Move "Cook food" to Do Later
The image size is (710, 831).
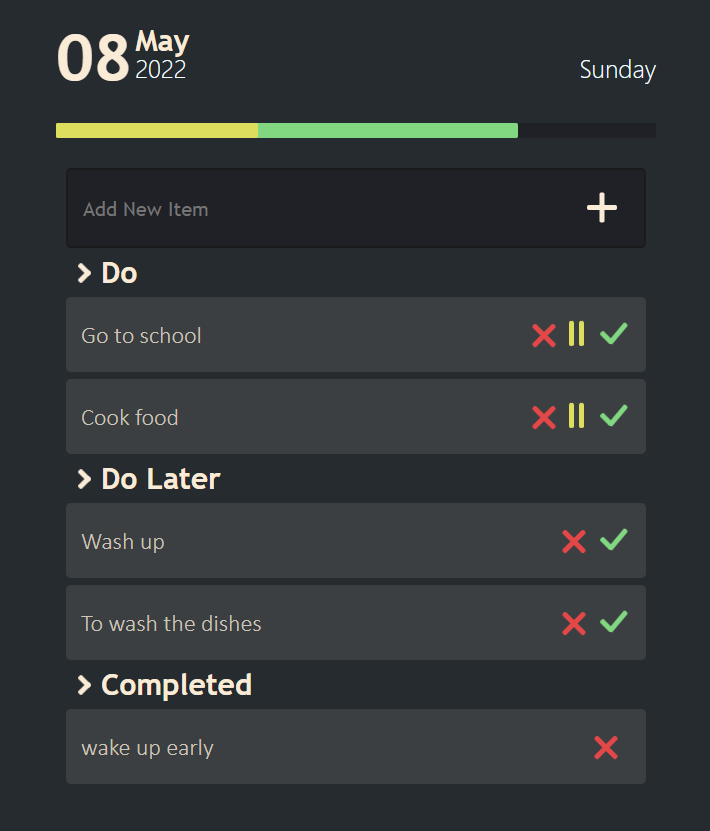click(x=578, y=416)
